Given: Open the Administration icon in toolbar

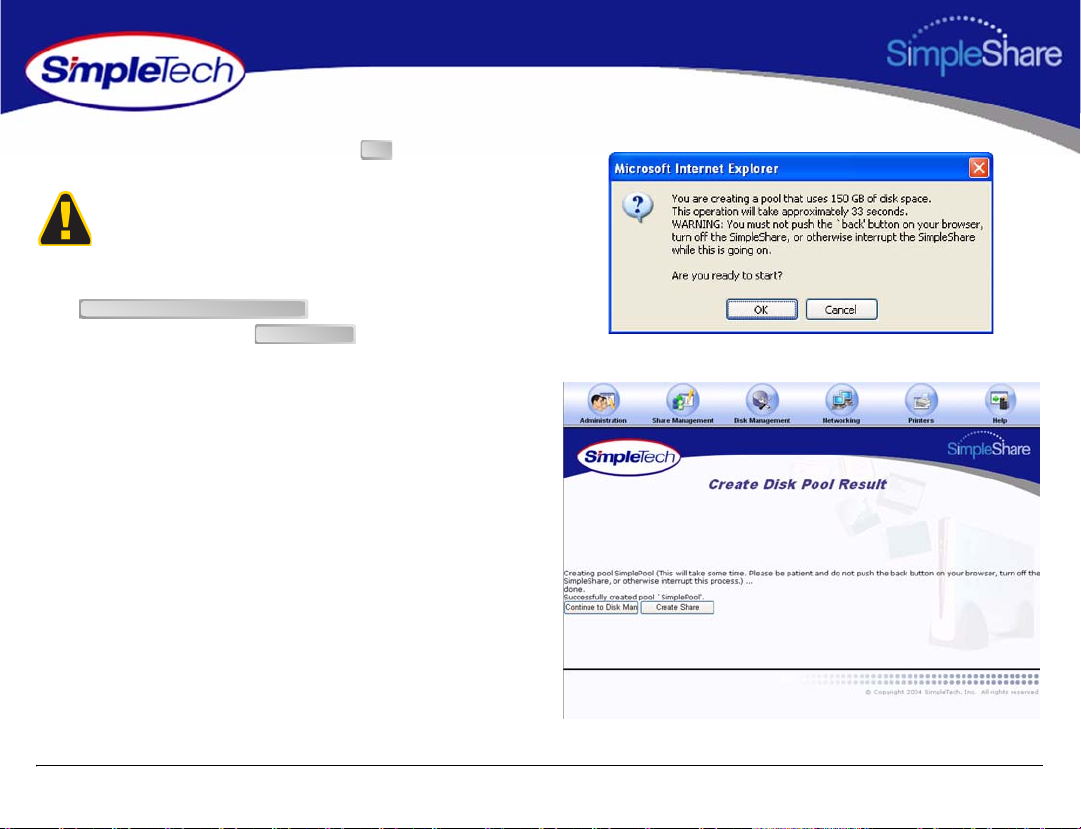Looking at the screenshot, I should 603,403.
